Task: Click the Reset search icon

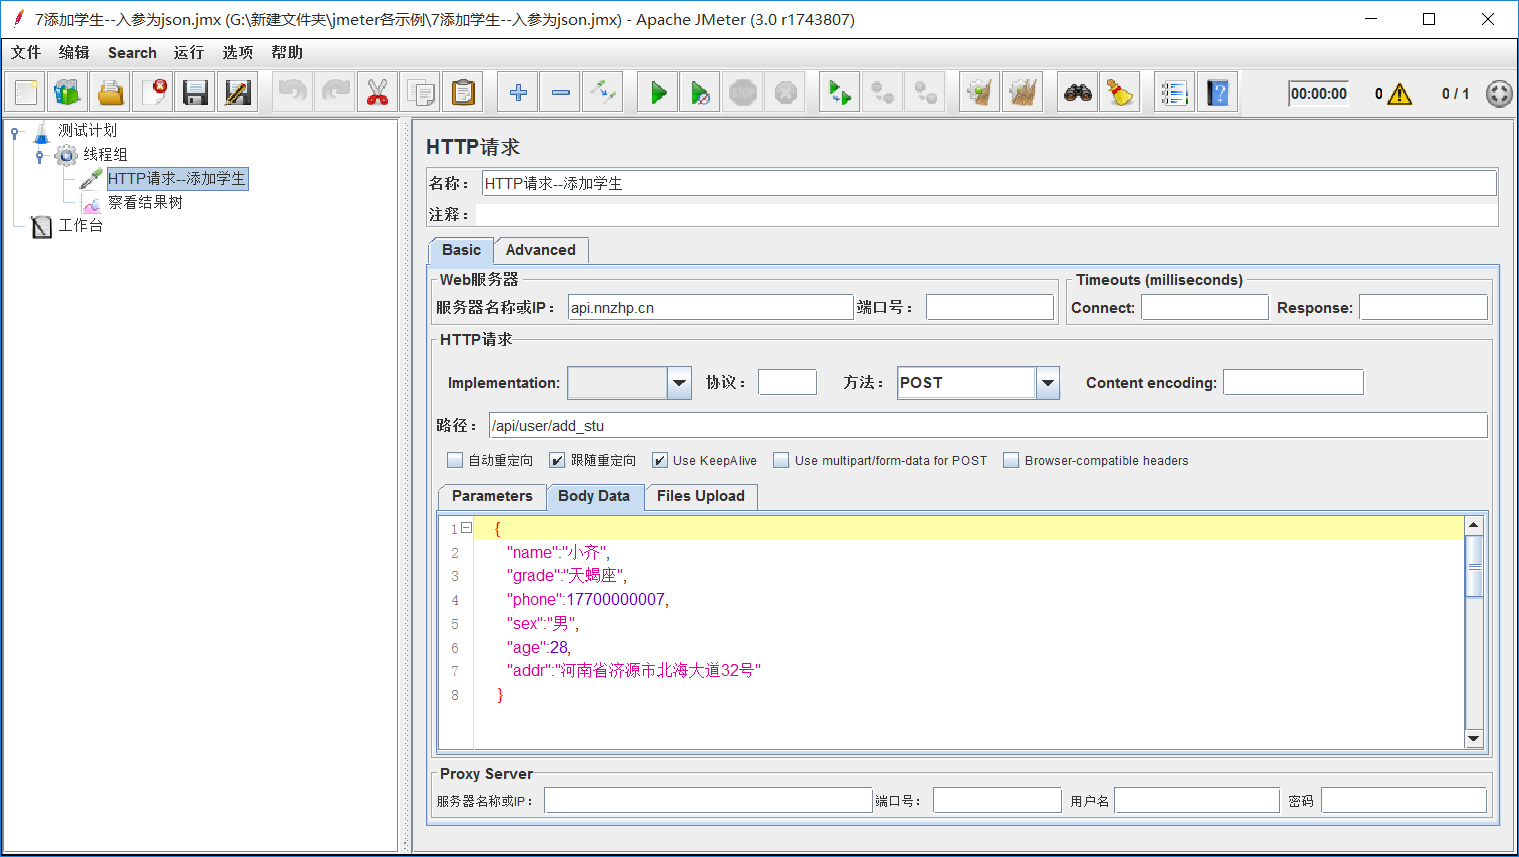Action: [x=1120, y=93]
